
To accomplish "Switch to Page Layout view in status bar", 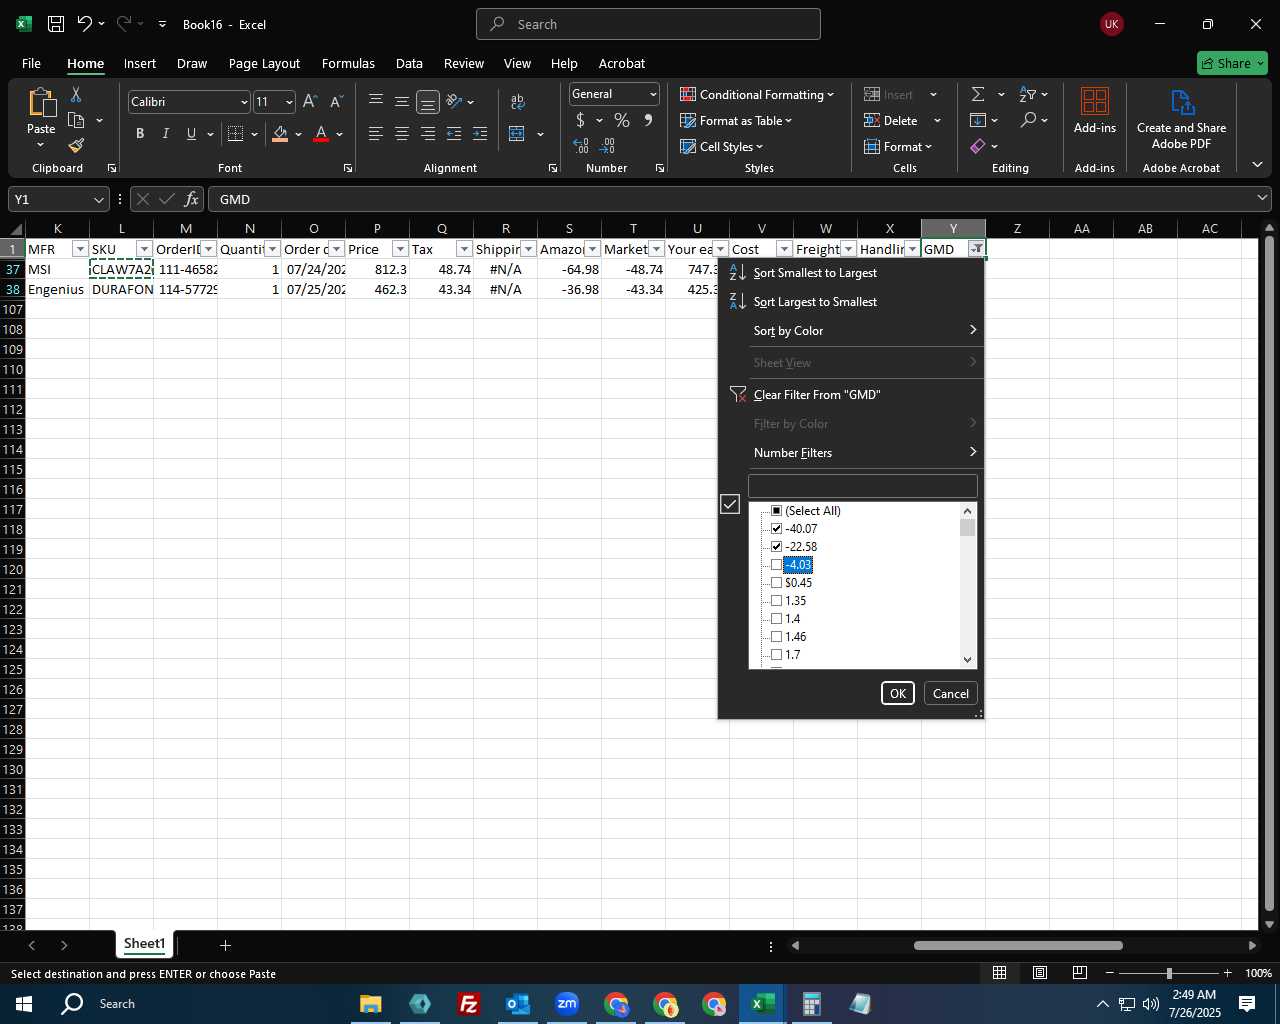I will (1040, 973).
